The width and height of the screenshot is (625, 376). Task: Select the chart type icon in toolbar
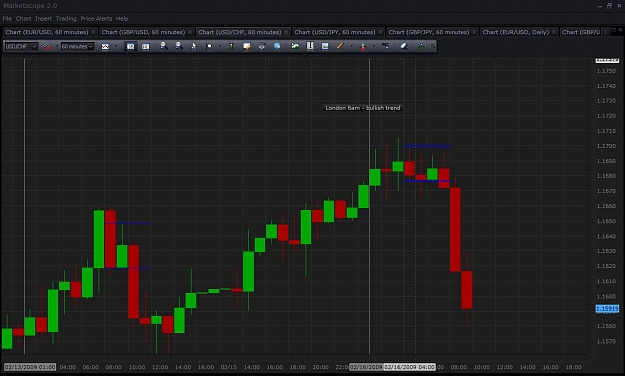click(x=105, y=47)
